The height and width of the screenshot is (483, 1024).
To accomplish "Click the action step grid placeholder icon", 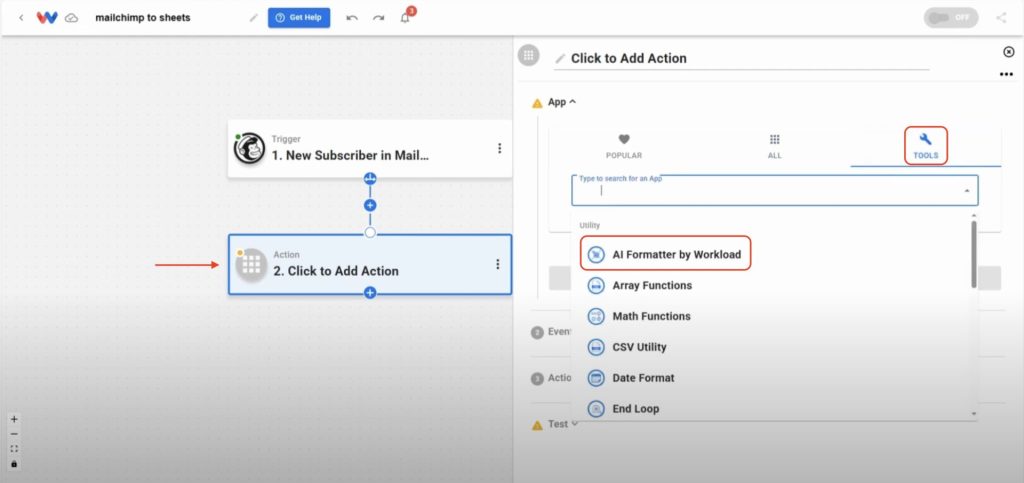I will click(x=251, y=265).
